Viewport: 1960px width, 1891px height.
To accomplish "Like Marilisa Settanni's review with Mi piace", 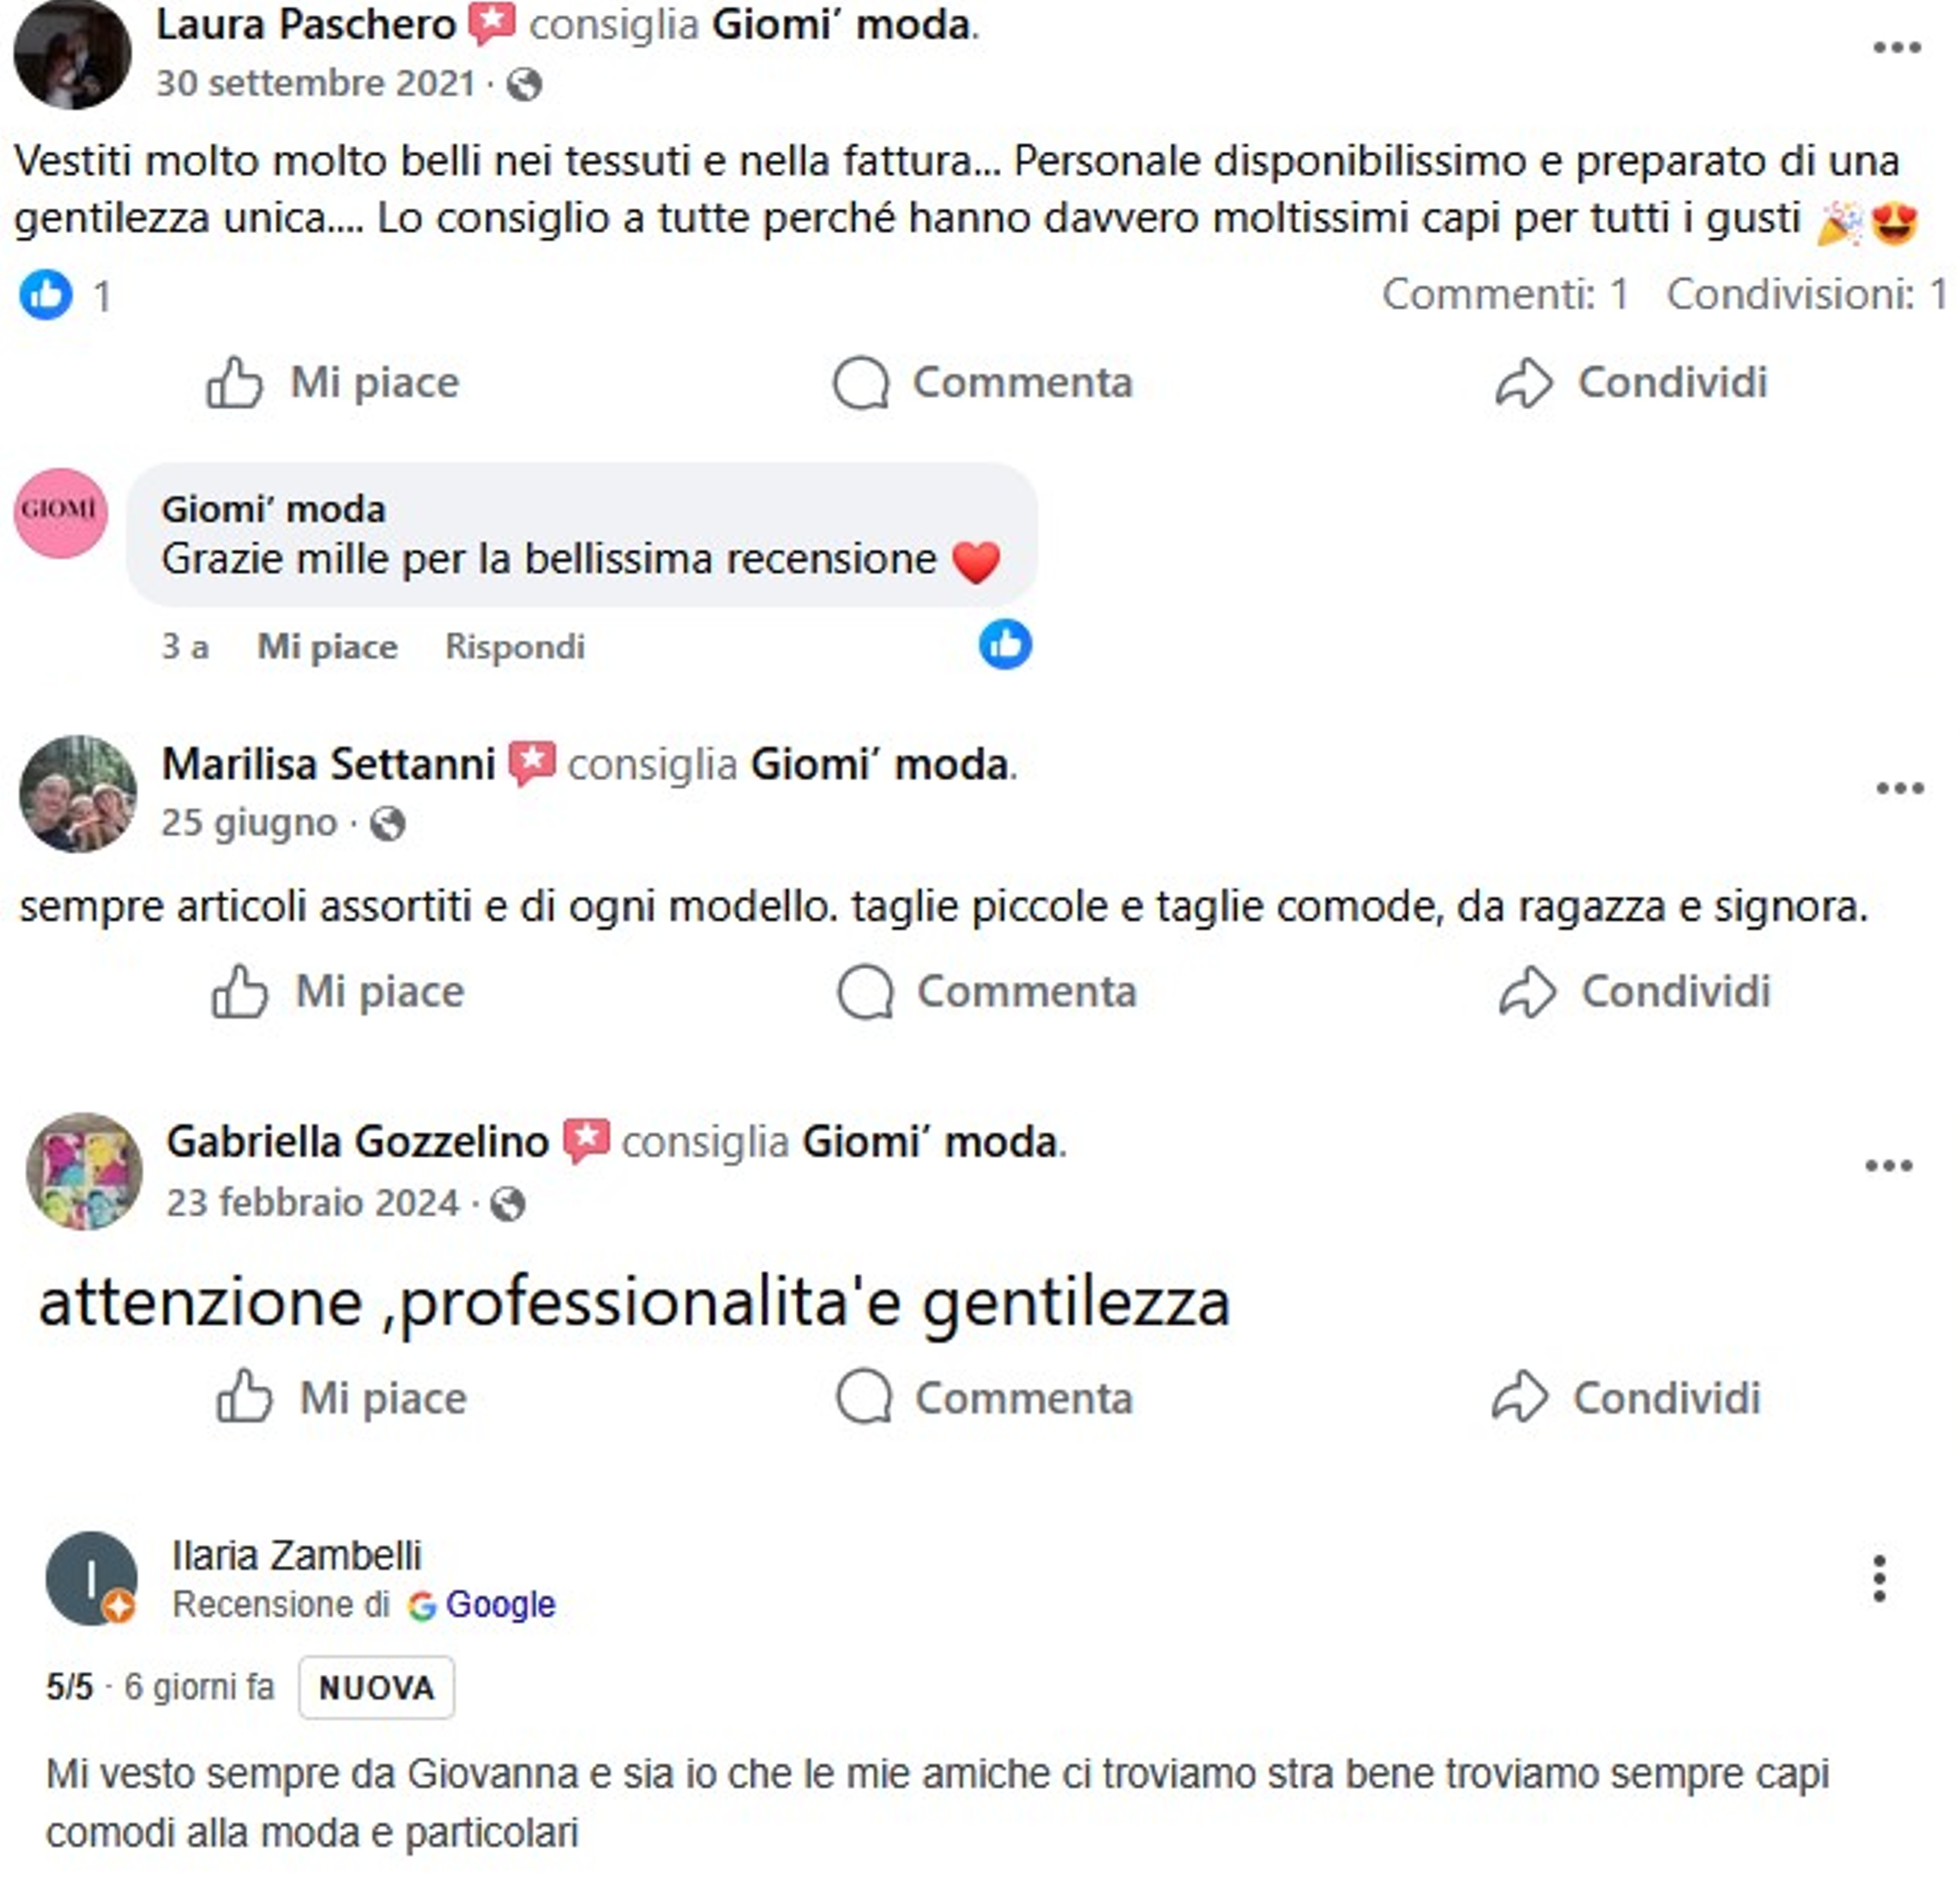I will pos(338,991).
